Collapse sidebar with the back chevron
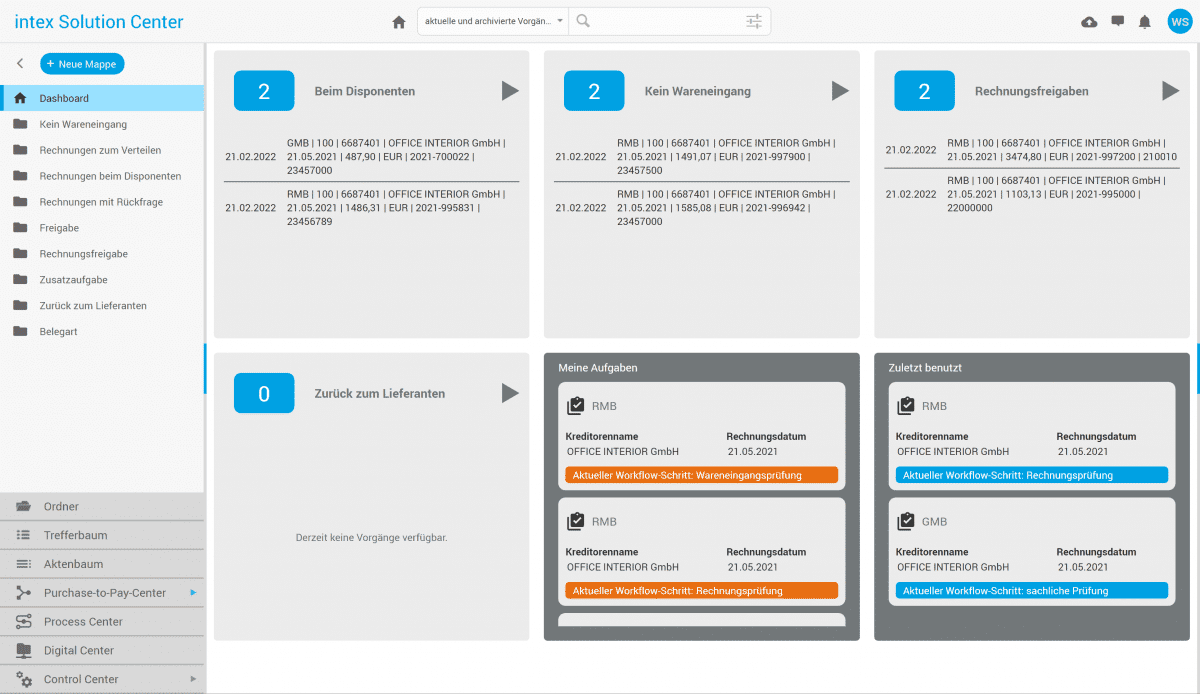This screenshot has height=694, width=1200. pos(20,64)
